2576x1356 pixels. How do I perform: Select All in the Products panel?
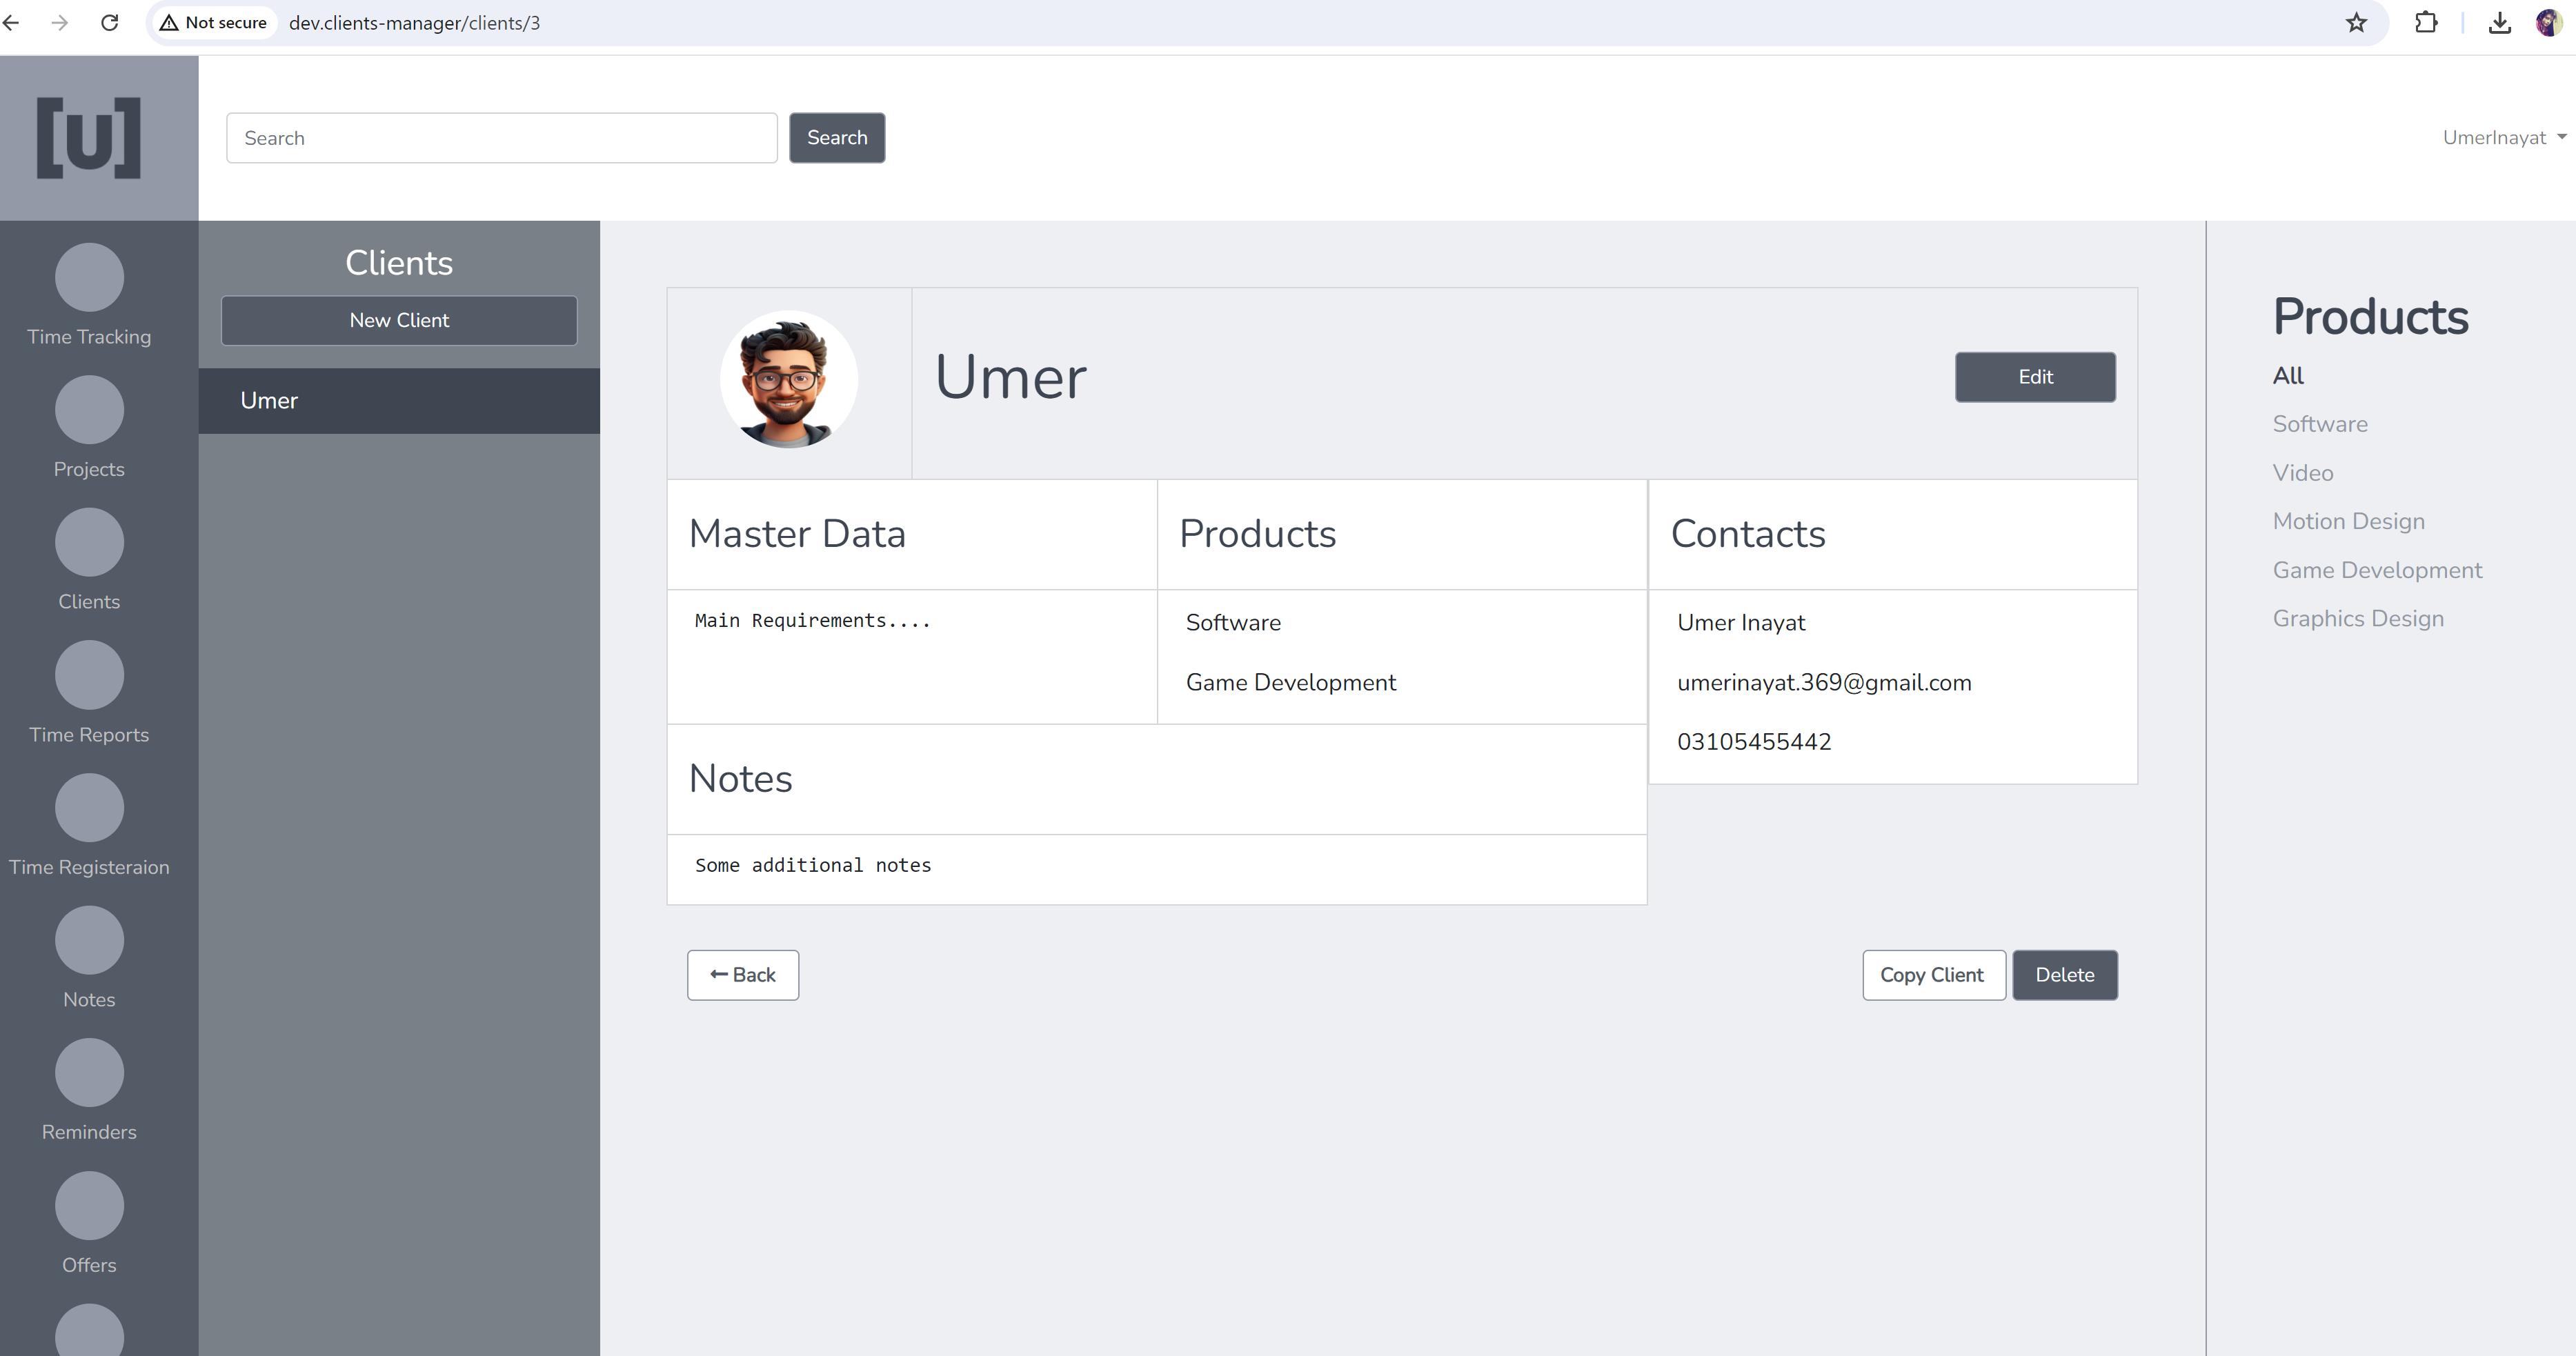[x=2289, y=375]
